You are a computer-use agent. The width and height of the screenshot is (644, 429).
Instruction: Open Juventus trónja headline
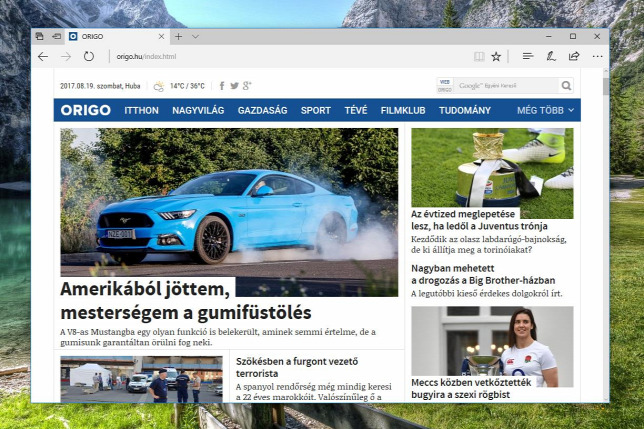click(x=479, y=220)
